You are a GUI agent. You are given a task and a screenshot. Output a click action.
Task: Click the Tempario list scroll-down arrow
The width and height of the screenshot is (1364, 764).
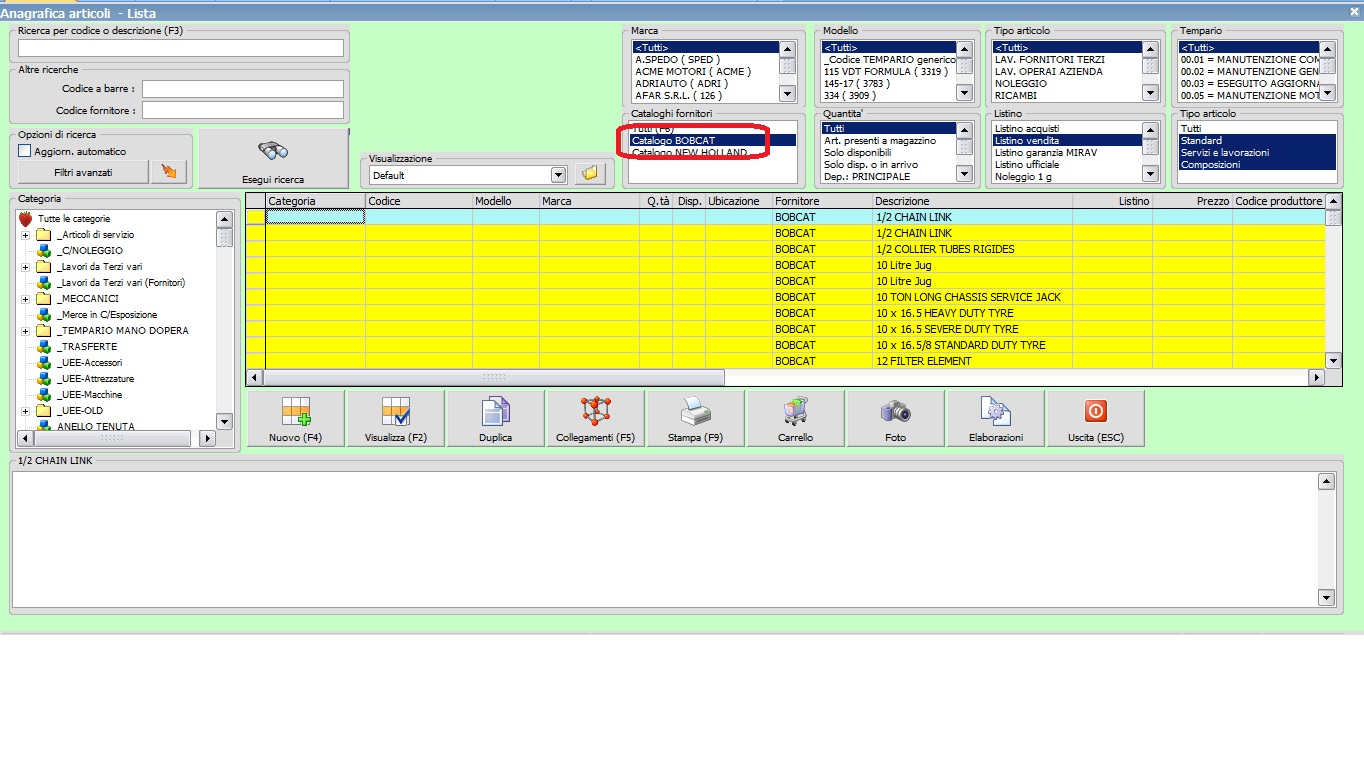tap(1329, 94)
